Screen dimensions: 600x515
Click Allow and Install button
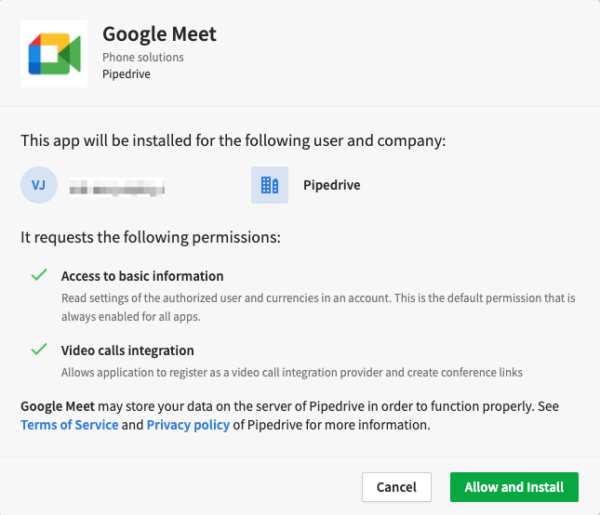pos(514,487)
